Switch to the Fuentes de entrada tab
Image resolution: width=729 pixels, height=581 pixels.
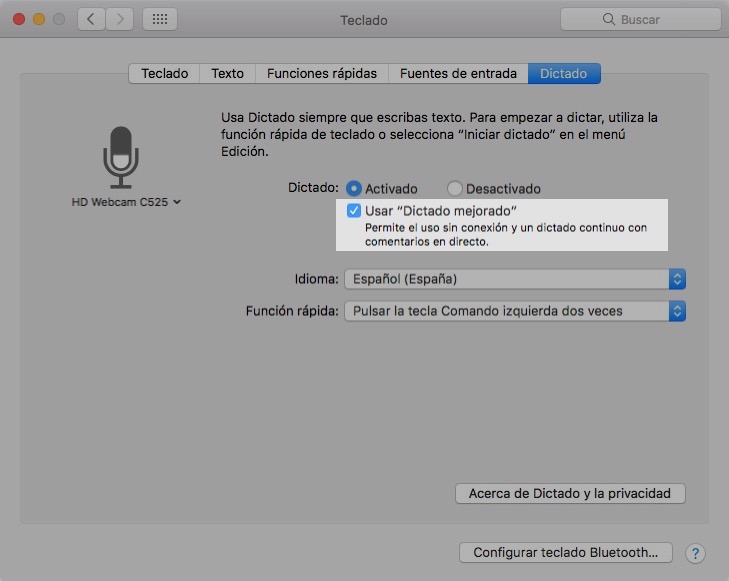pos(458,73)
